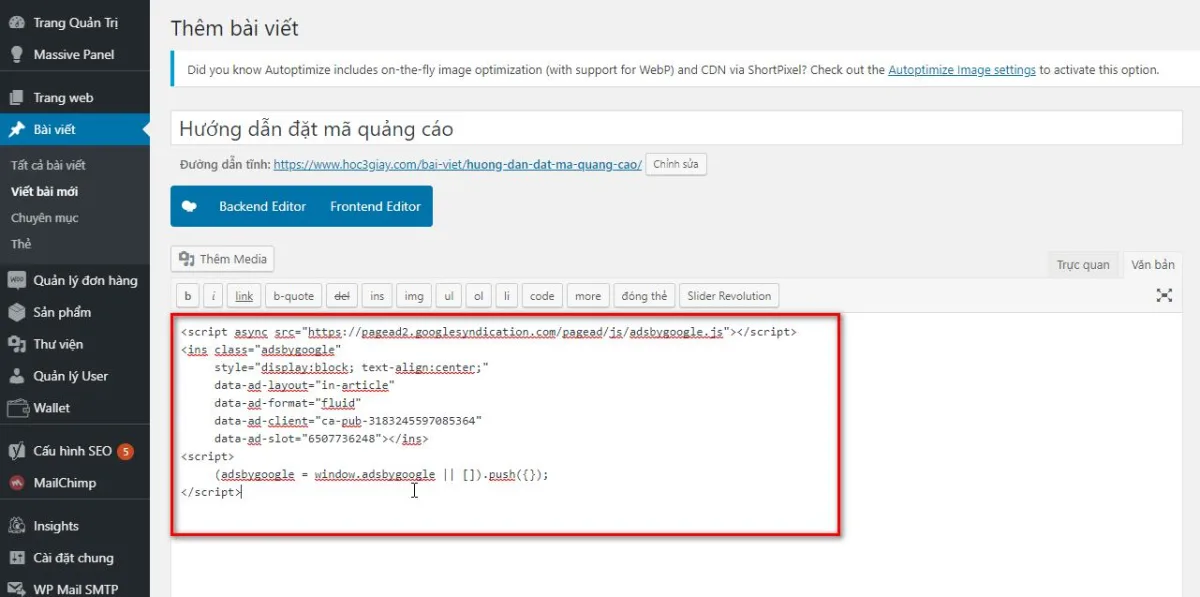Insert bold tag with b button
This screenshot has width=1200, height=597.
point(187,296)
